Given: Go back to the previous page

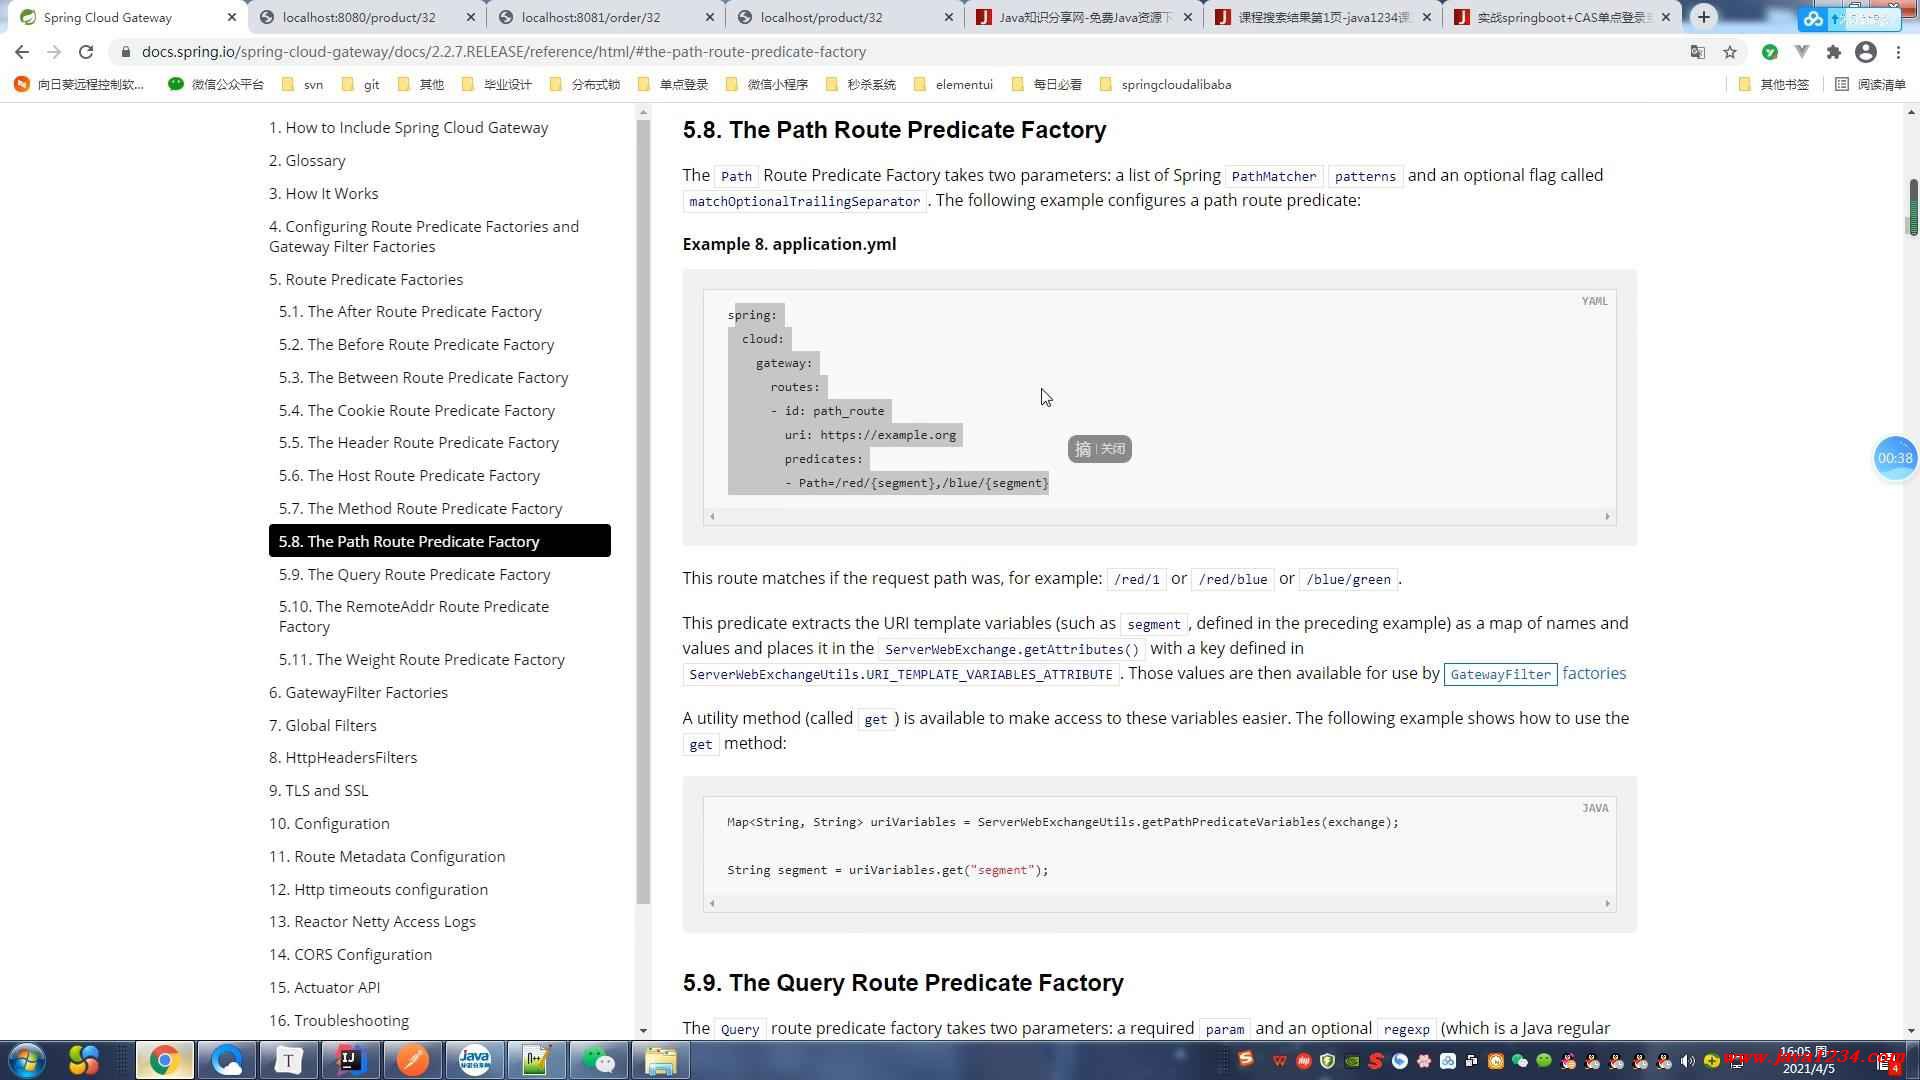Looking at the screenshot, I should coord(22,52).
